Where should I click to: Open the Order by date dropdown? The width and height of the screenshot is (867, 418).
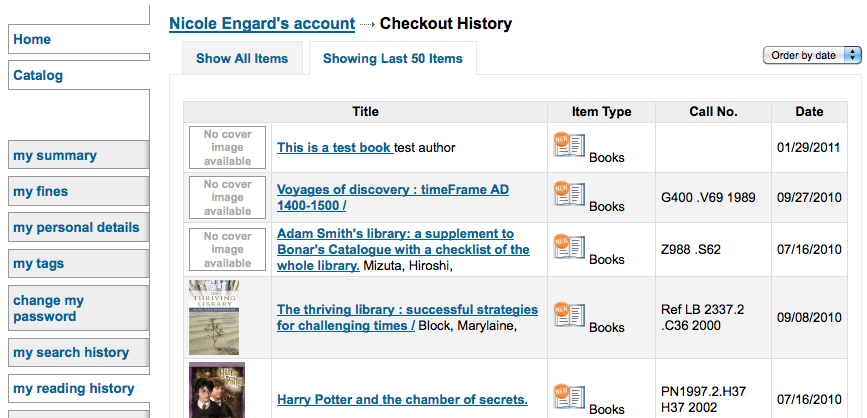pyautogui.click(x=812, y=55)
